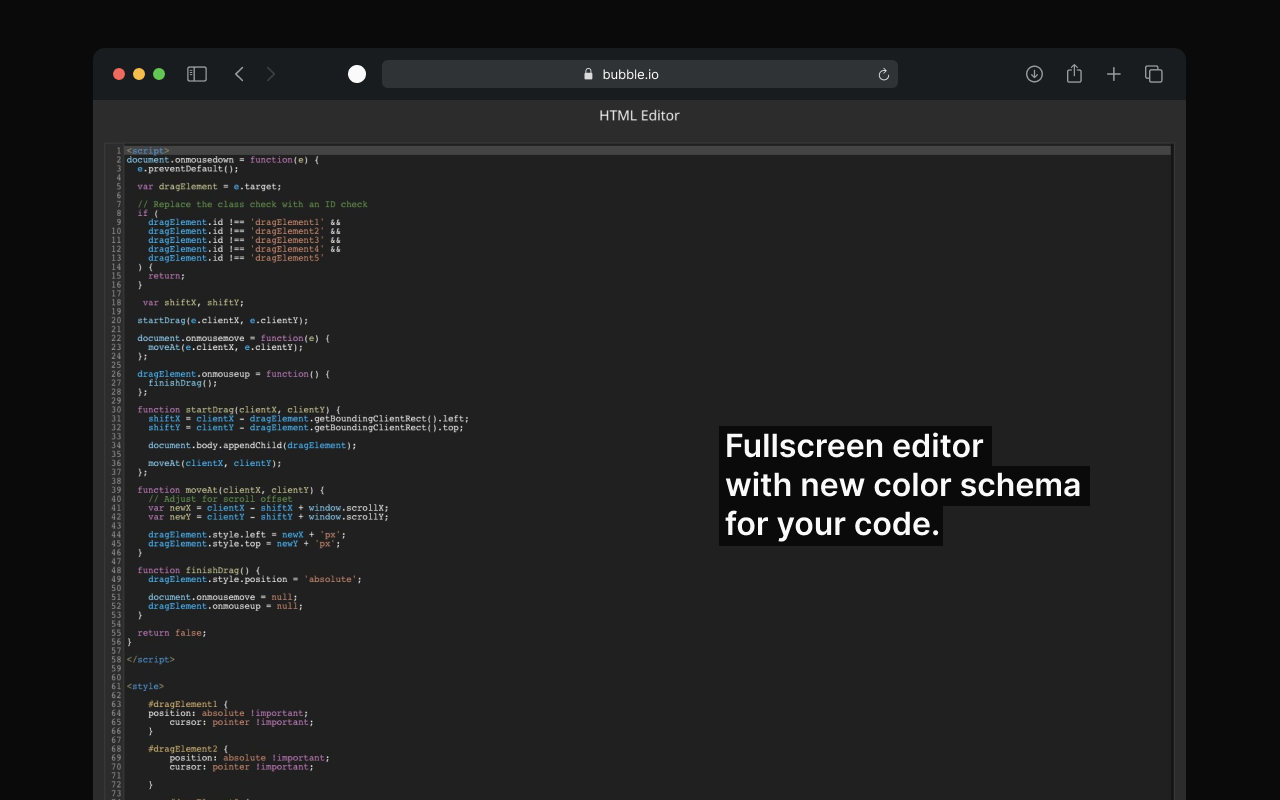Place cursor on document.onmousedown line

pyautogui.click(x=222, y=160)
